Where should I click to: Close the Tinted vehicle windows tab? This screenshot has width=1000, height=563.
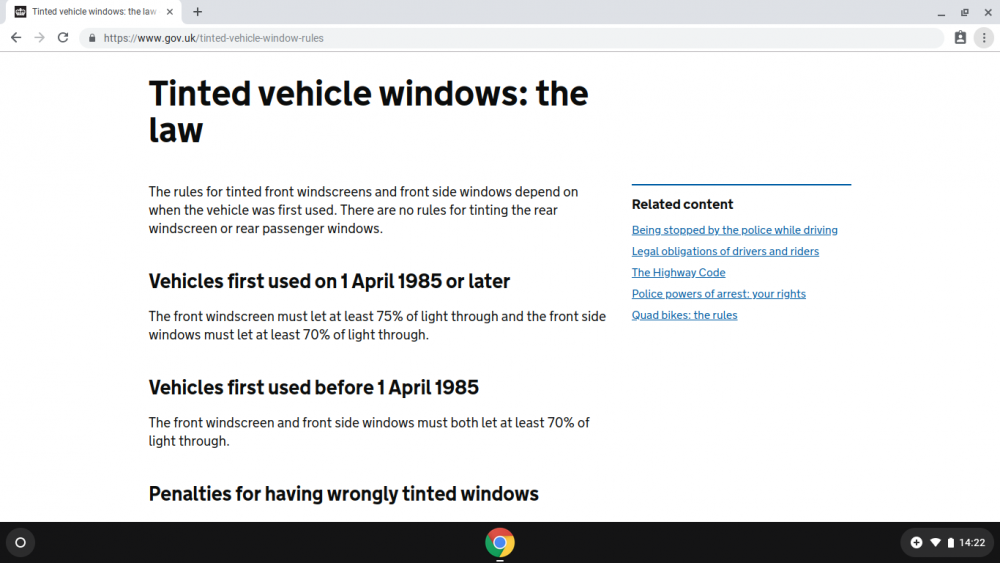(170, 11)
